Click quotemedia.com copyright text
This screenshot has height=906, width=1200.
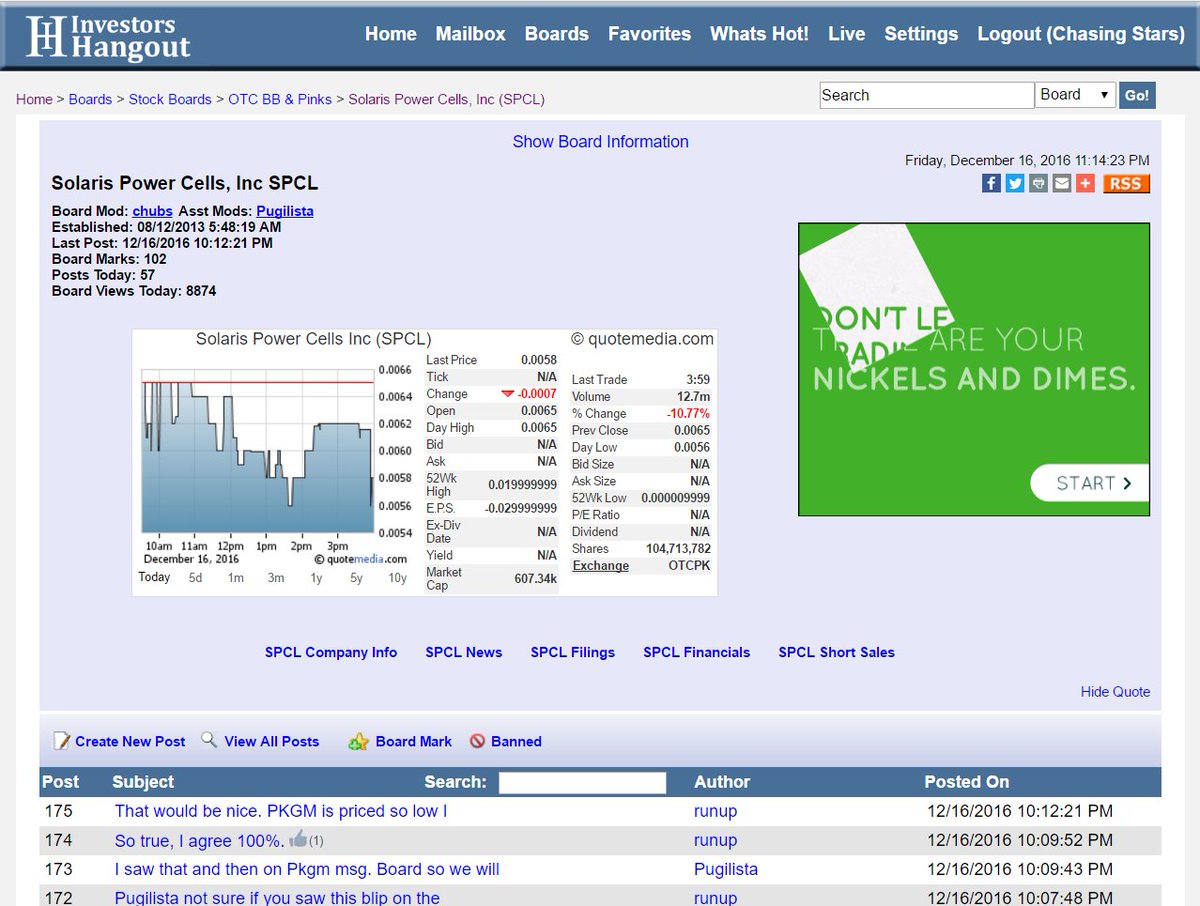point(642,339)
